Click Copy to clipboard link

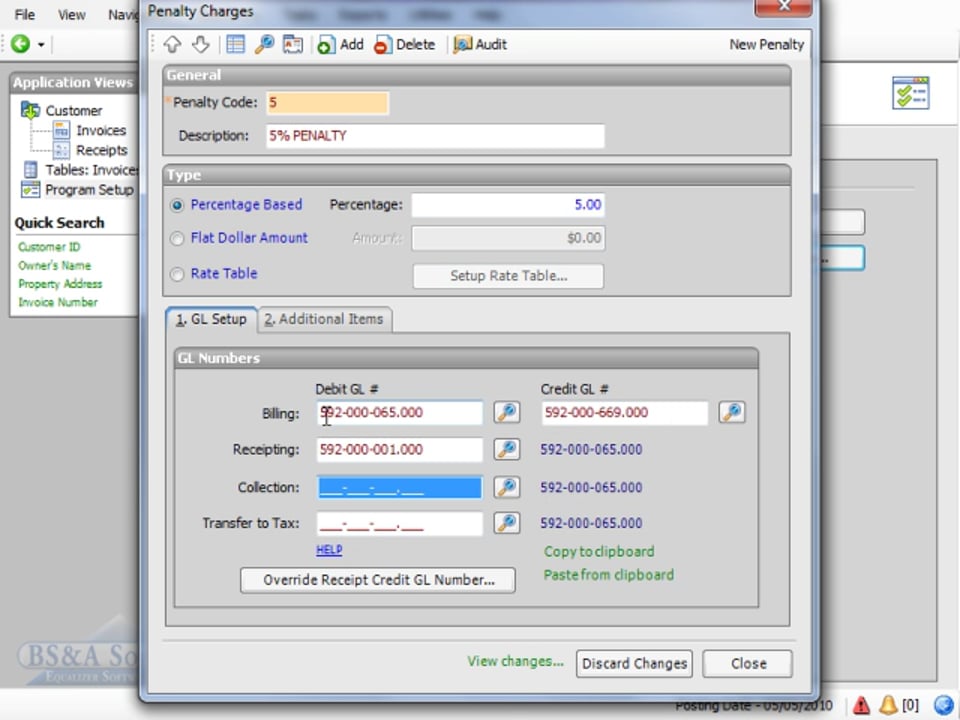click(x=599, y=552)
